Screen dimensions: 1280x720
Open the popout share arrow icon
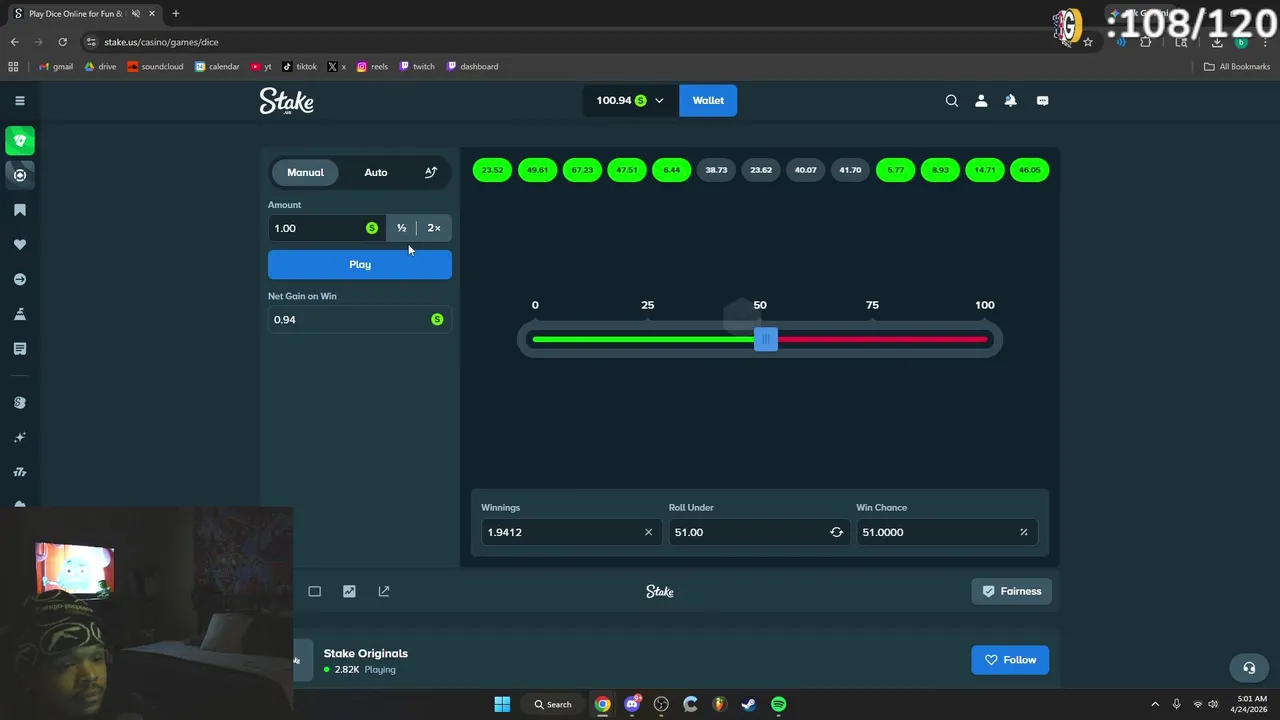coord(384,591)
